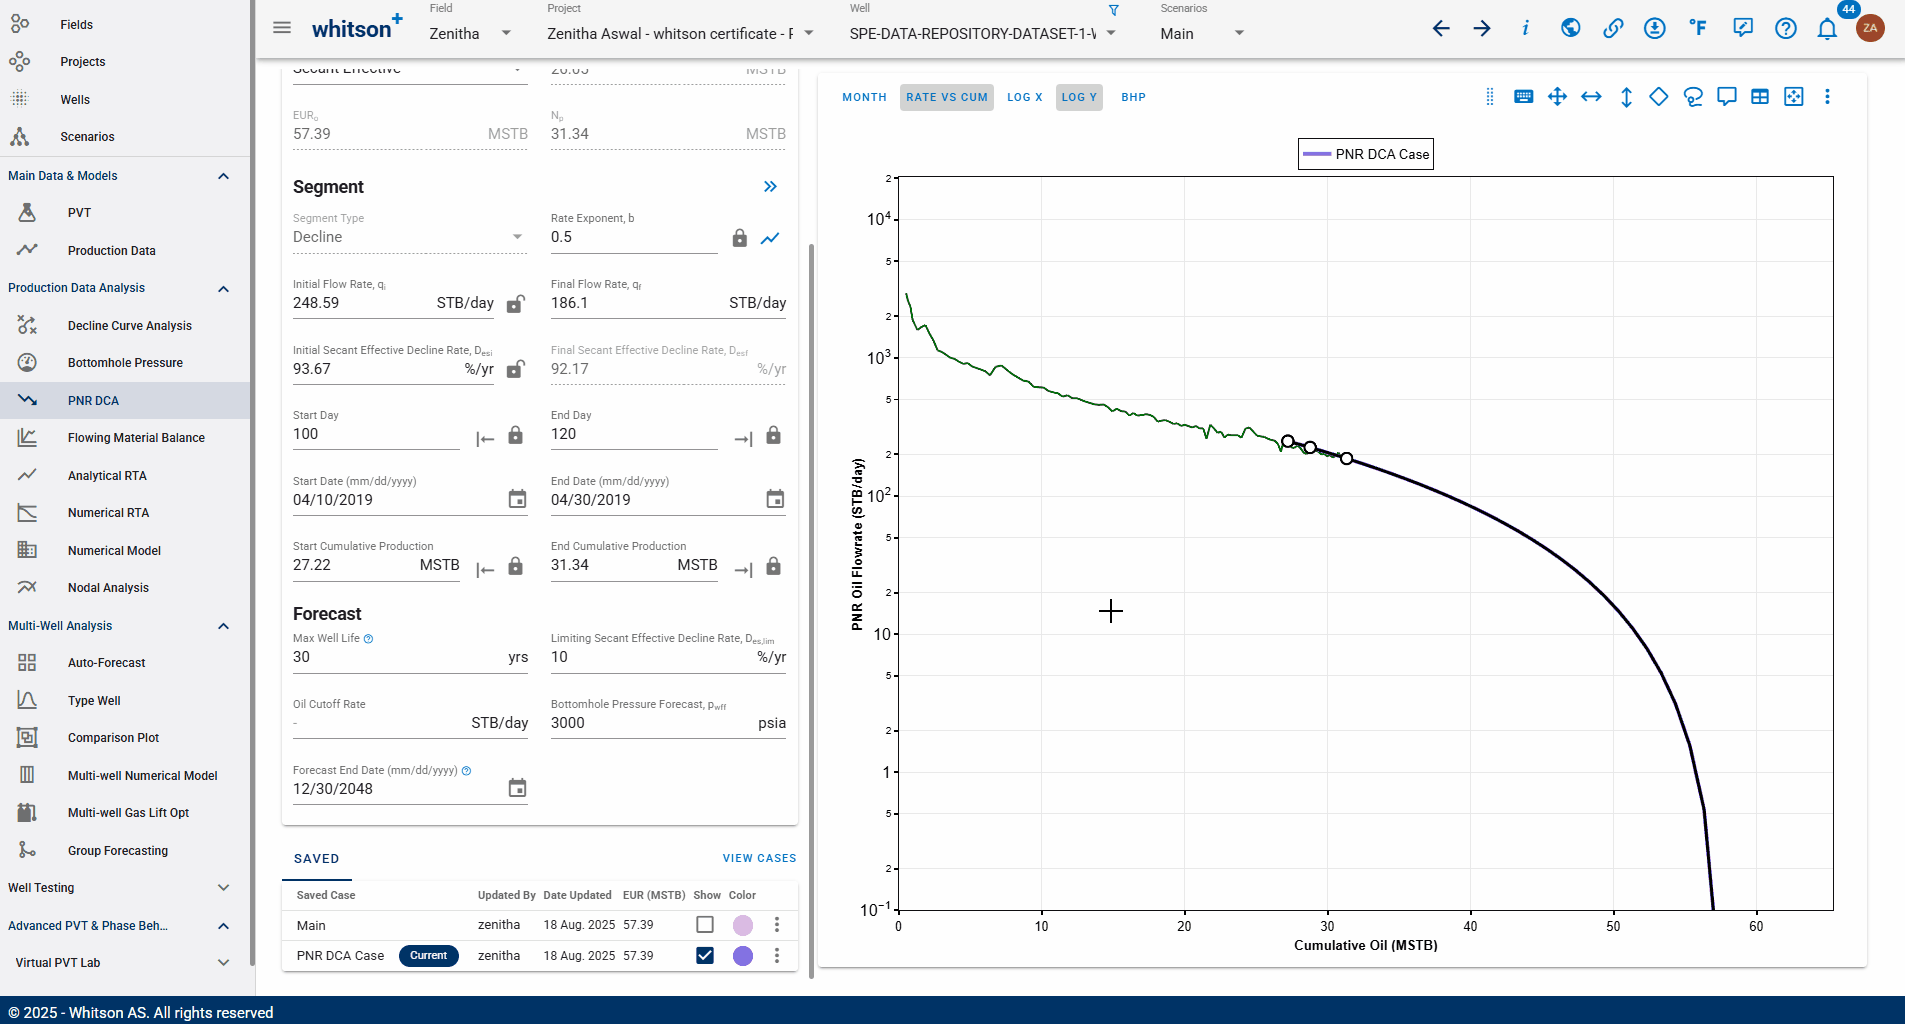Click the Main case color swatch
This screenshot has width=1905, height=1024.
(x=742, y=925)
